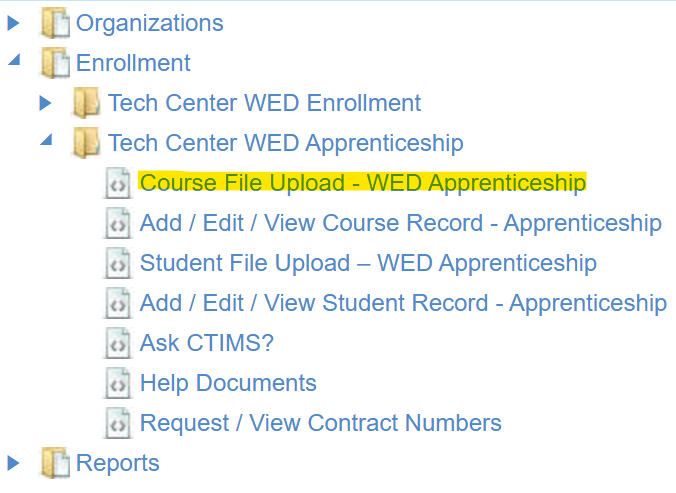Click the Tech Center WED Apprenticeship folder icon
This screenshot has height=493, width=676.
tap(86, 143)
